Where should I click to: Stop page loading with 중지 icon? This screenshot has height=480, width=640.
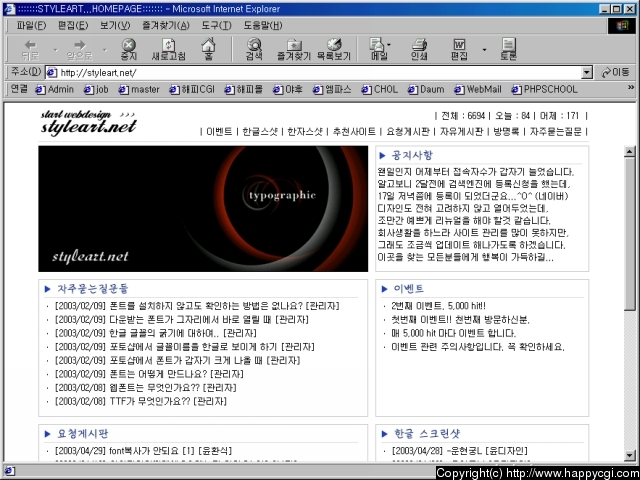click(x=129, y=49)
